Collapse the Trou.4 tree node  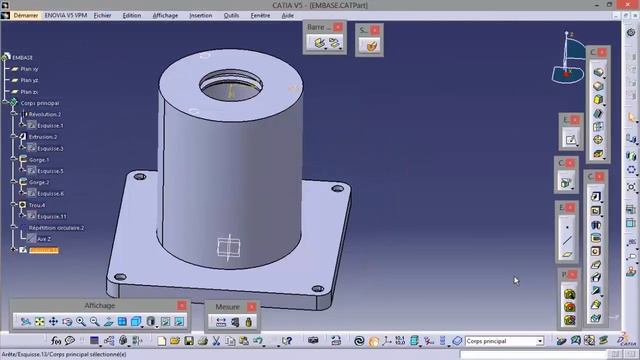tap(14, 204)
